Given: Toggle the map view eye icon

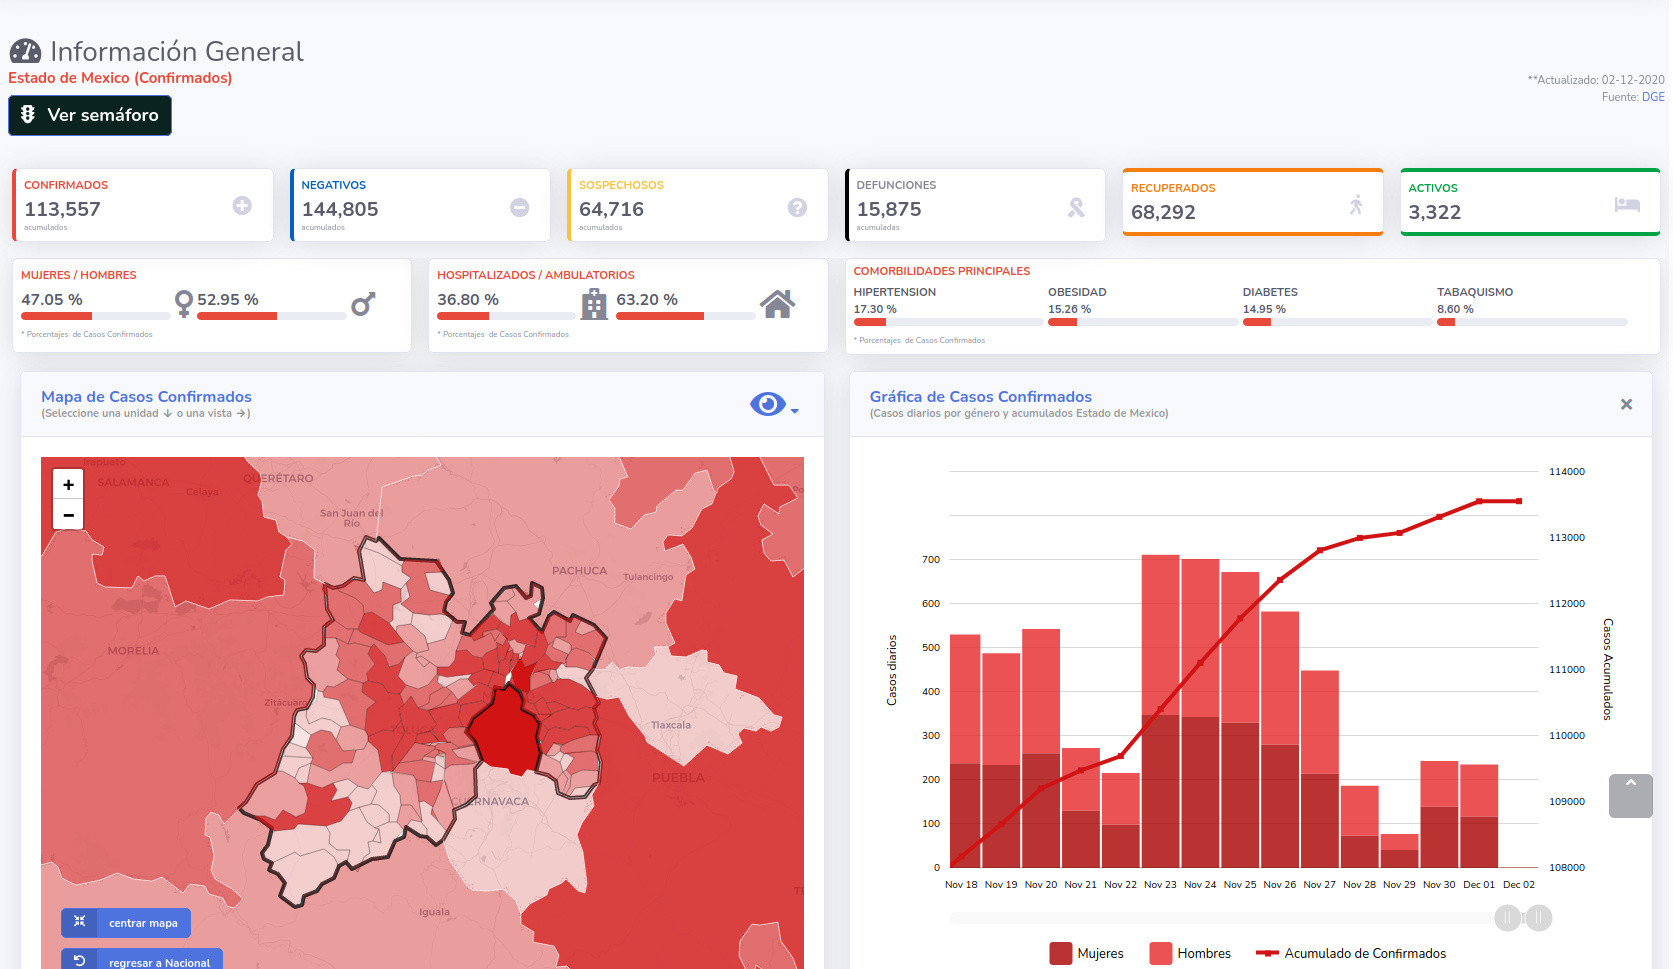Looking at the screenshot, I should [767, 404].
